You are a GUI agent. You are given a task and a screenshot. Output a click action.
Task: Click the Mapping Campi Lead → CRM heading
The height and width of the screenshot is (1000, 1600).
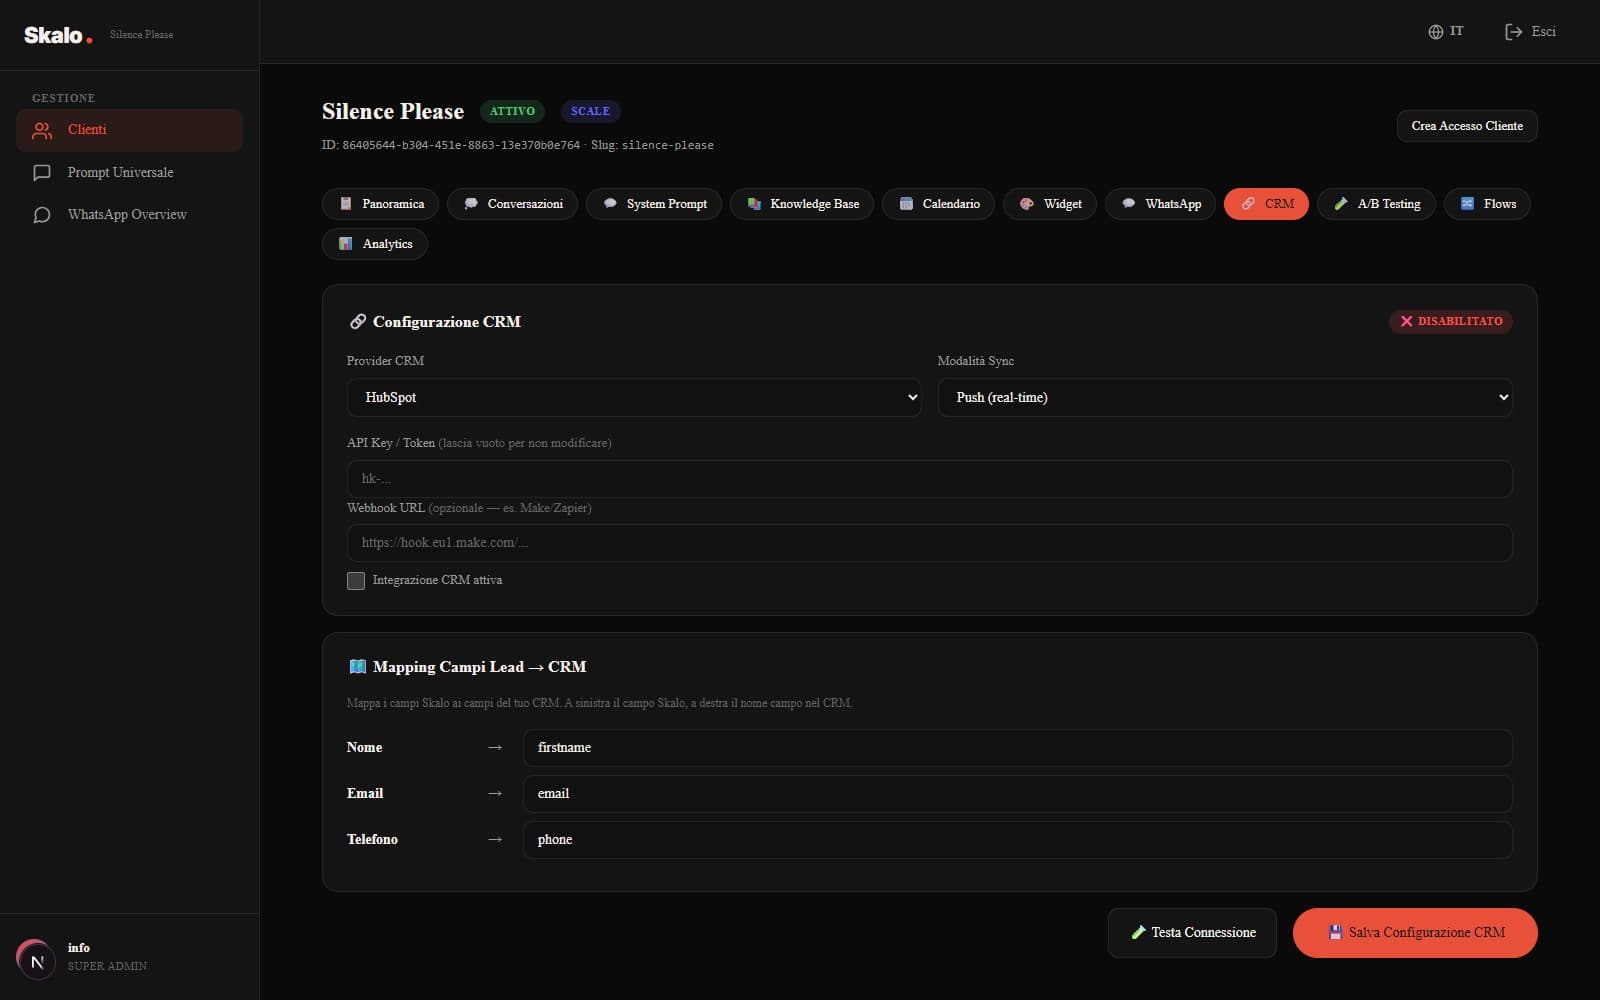coord(479,667)
